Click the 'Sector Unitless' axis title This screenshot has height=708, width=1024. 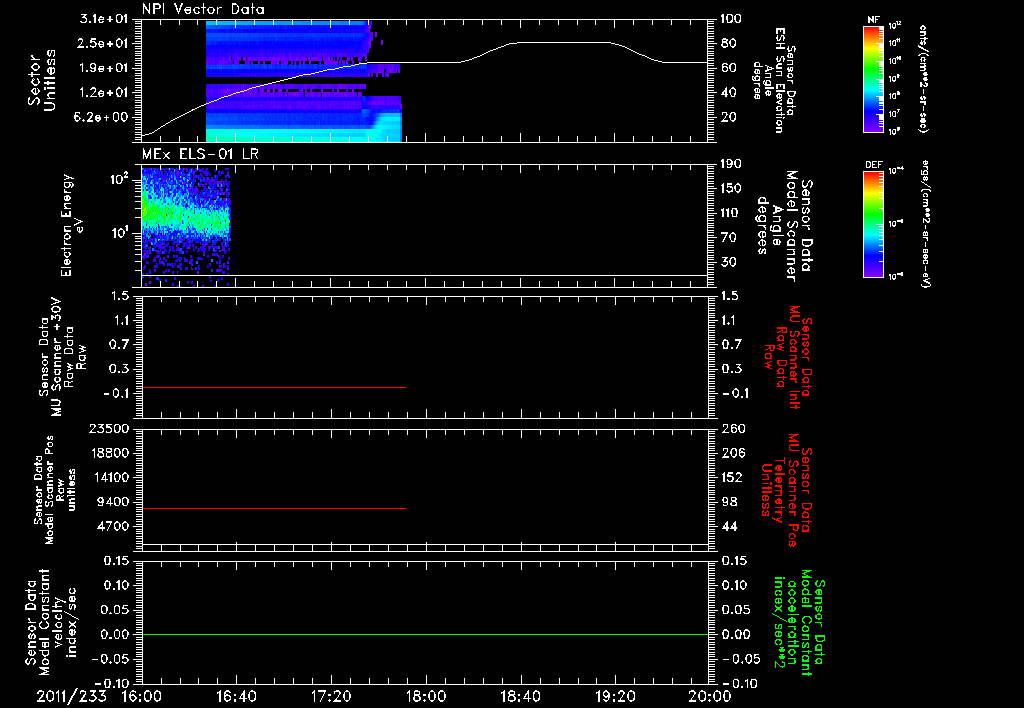[x=41, y=81]
